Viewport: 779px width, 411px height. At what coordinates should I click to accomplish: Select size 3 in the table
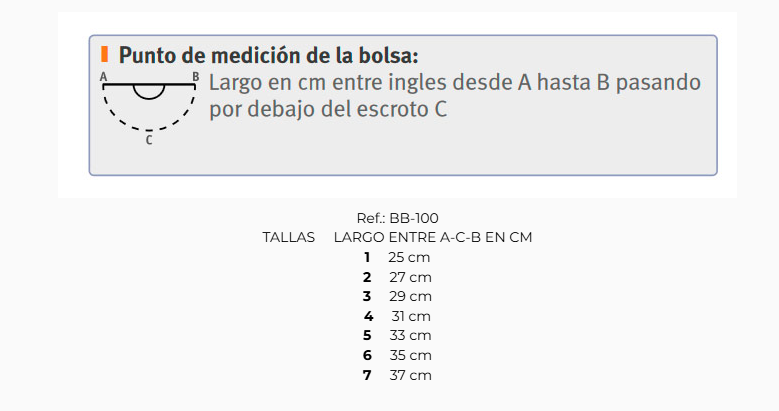367,296
